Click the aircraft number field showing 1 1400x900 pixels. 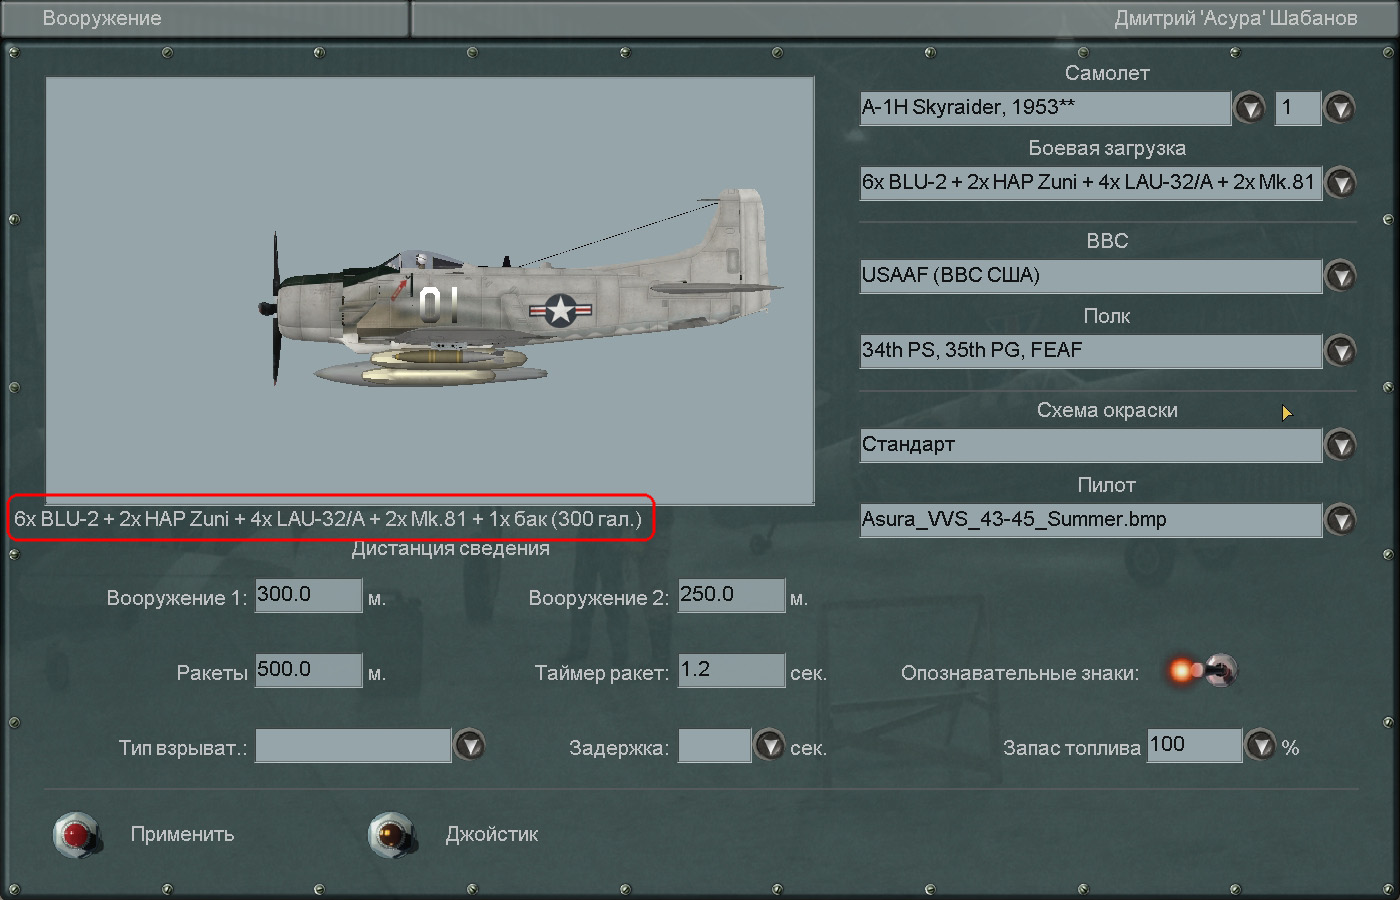(1298, 108)
